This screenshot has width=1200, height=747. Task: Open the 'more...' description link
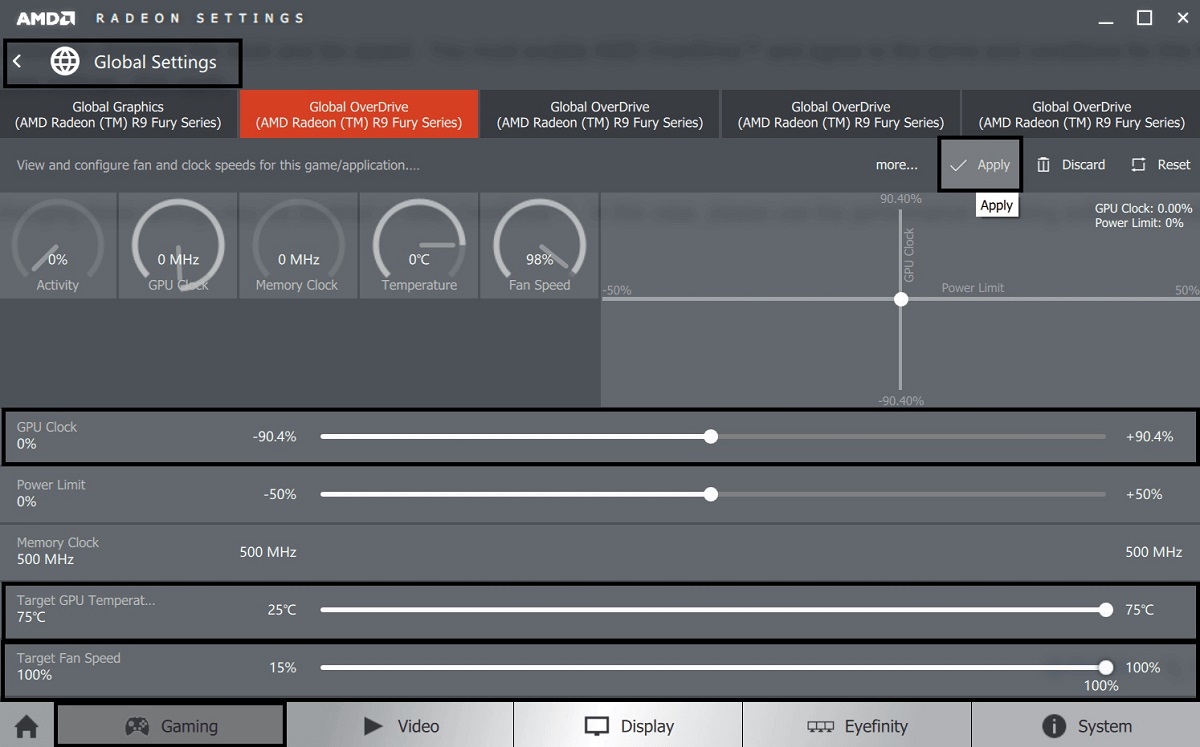tap(897, 165)
